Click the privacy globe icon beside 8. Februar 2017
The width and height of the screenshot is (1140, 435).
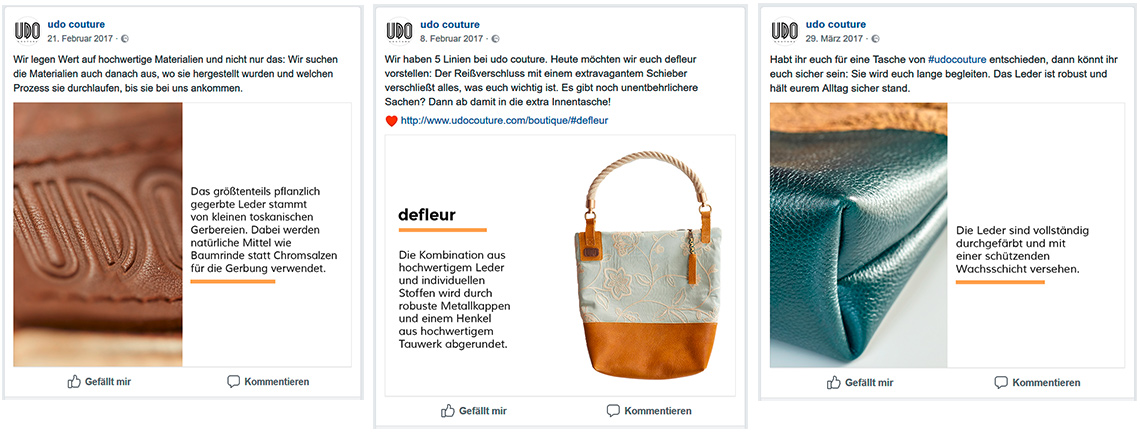click(496, 39)
